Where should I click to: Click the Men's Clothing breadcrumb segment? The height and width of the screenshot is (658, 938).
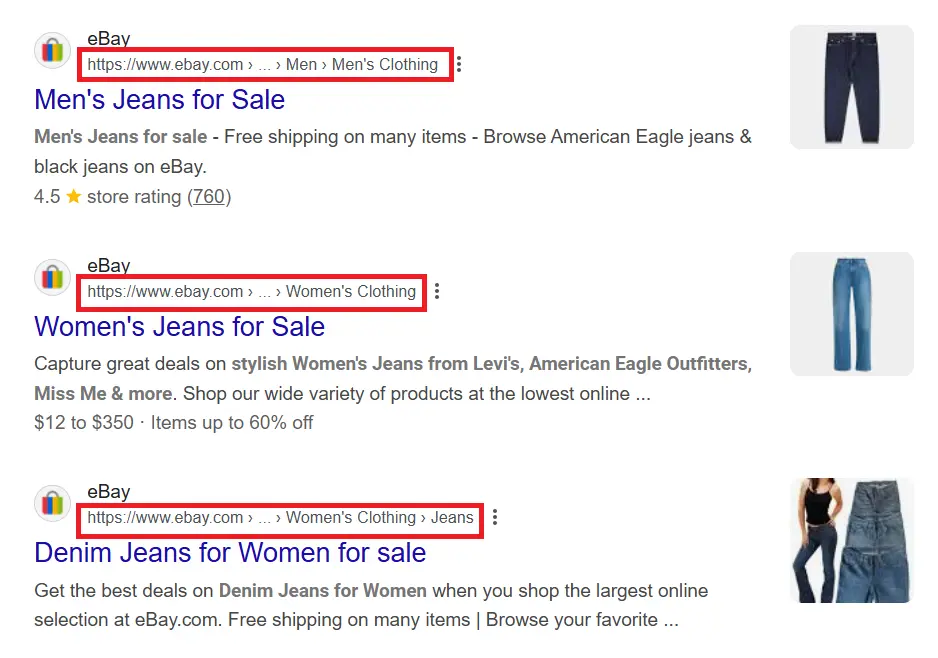[384, 64]
